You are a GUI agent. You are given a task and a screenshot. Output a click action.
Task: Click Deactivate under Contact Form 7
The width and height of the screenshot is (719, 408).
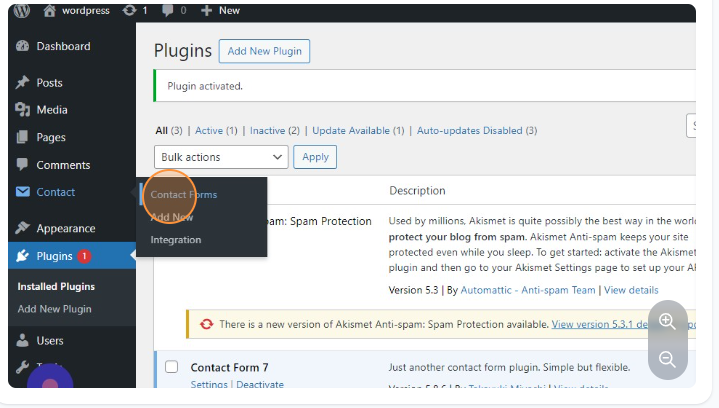260,385
